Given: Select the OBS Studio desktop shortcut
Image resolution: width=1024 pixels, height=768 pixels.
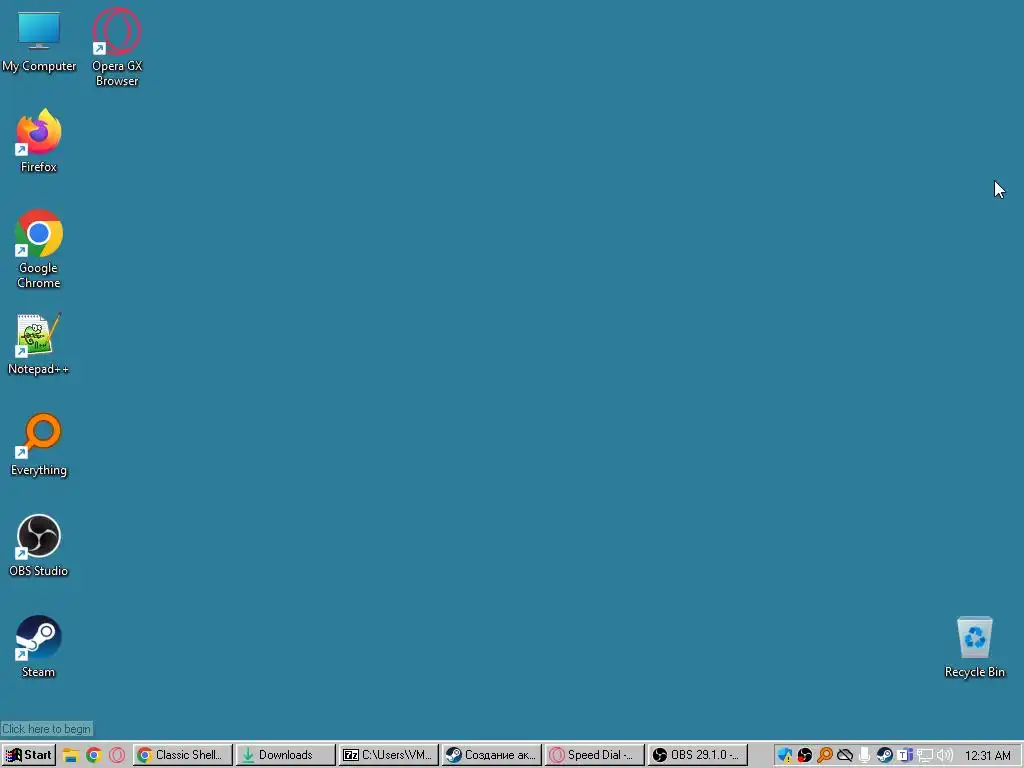Looking at the screenshot, I should 39,546.
